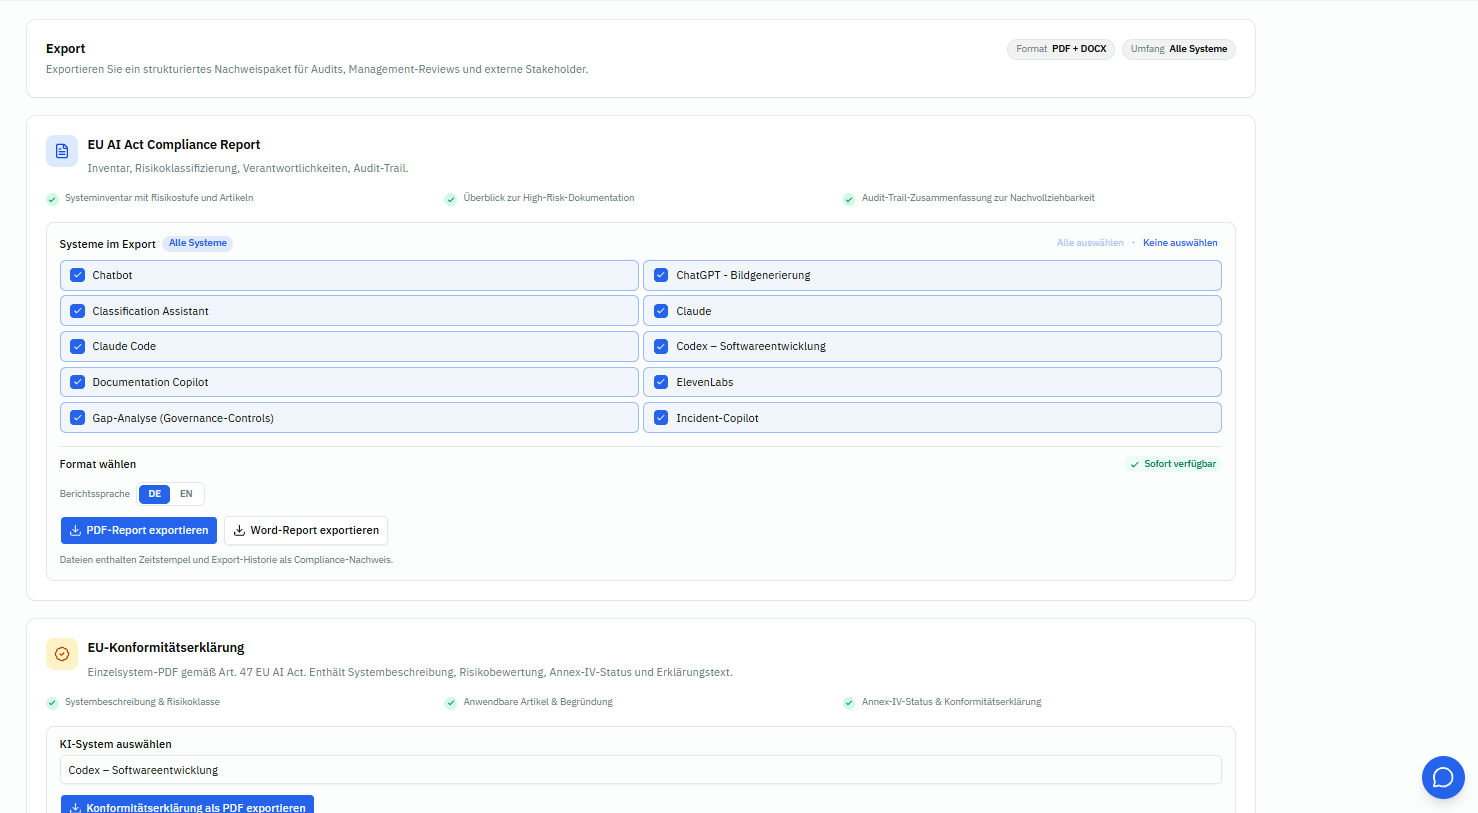
Task: Open the KI-System auswählen dropdown
Action: coord(640,770)
